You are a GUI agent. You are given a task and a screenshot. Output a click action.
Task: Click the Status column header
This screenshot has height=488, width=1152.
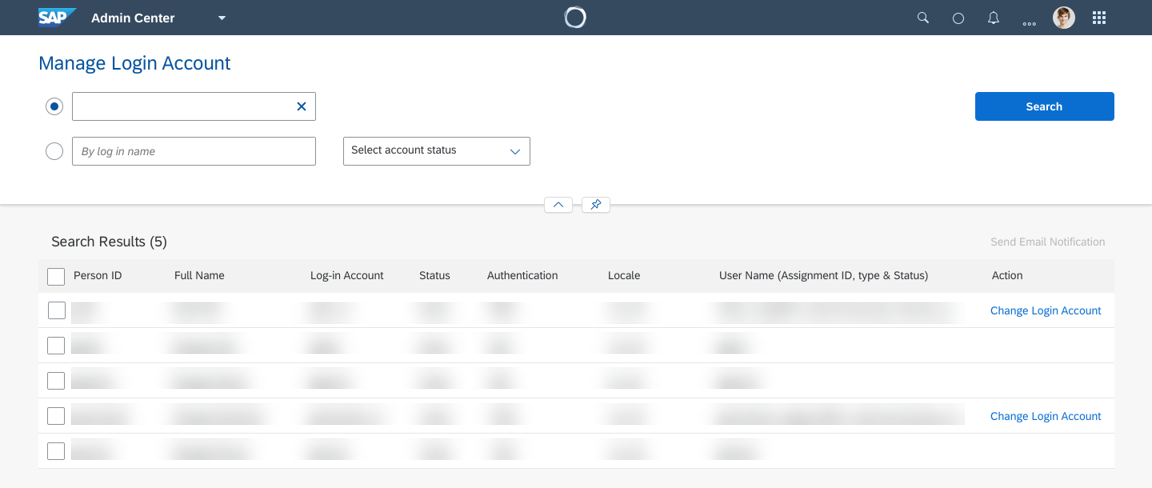pyautogui.click(x=435, y=276)
